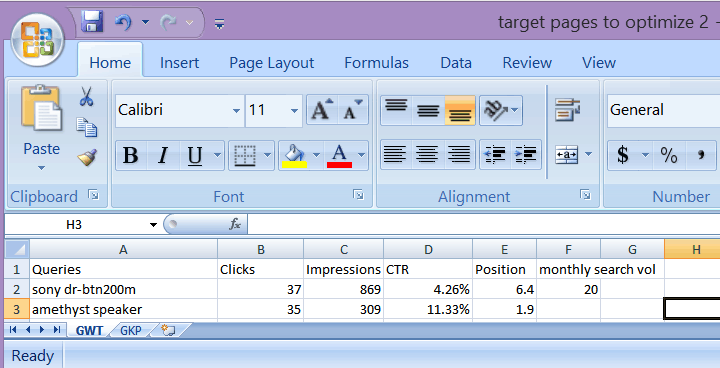720x368 pixels.
Task: Customize the Quick Access Toolbar
Action: click(x=219, y=23)
